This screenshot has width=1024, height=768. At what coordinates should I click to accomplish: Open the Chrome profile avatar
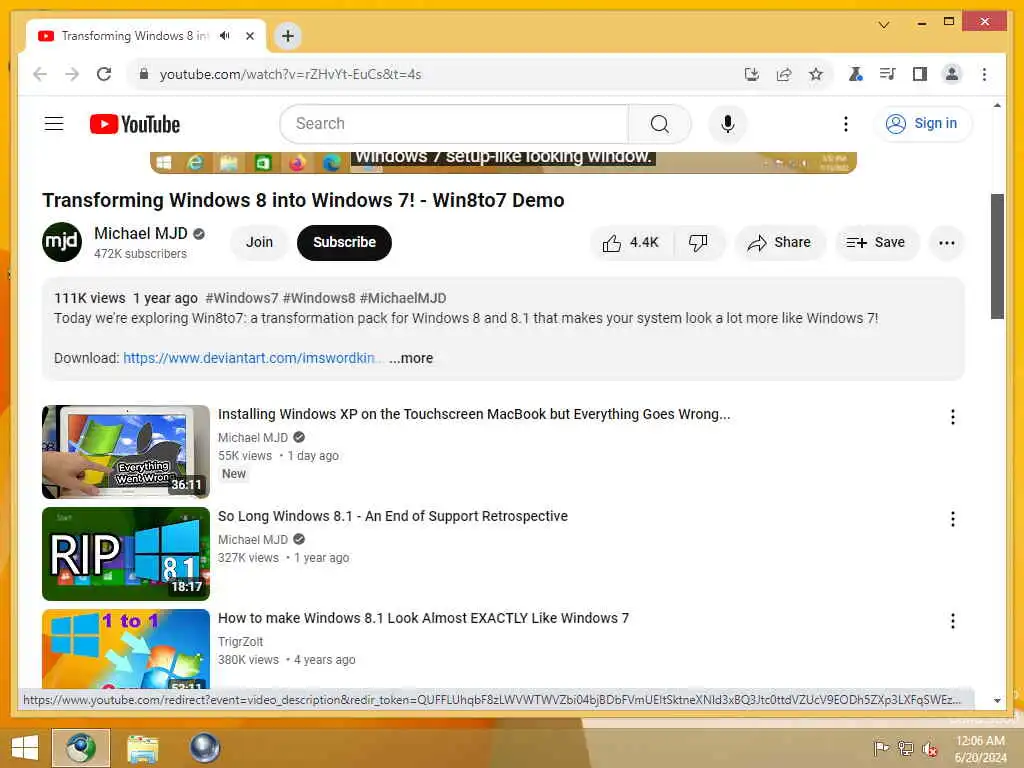952,74
